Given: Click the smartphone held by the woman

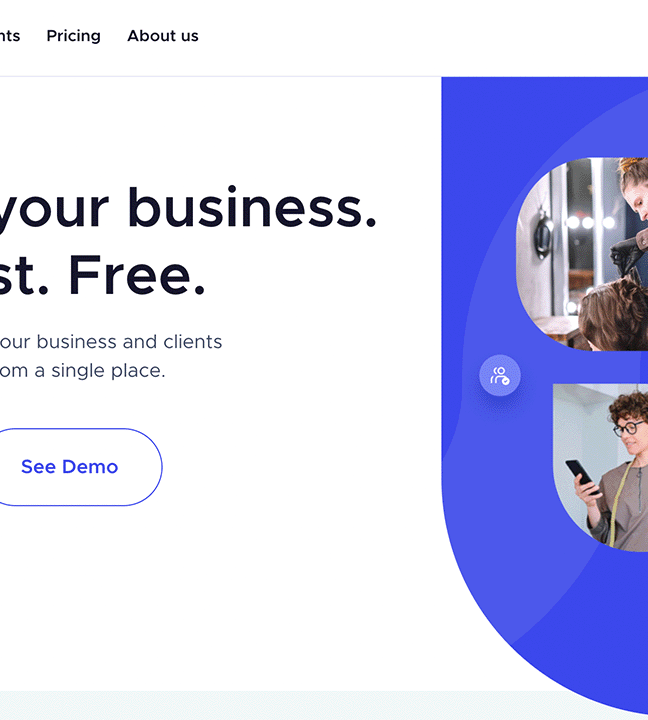Looking at the screenshot, I should pyautogui.click(x=582, y=477).
